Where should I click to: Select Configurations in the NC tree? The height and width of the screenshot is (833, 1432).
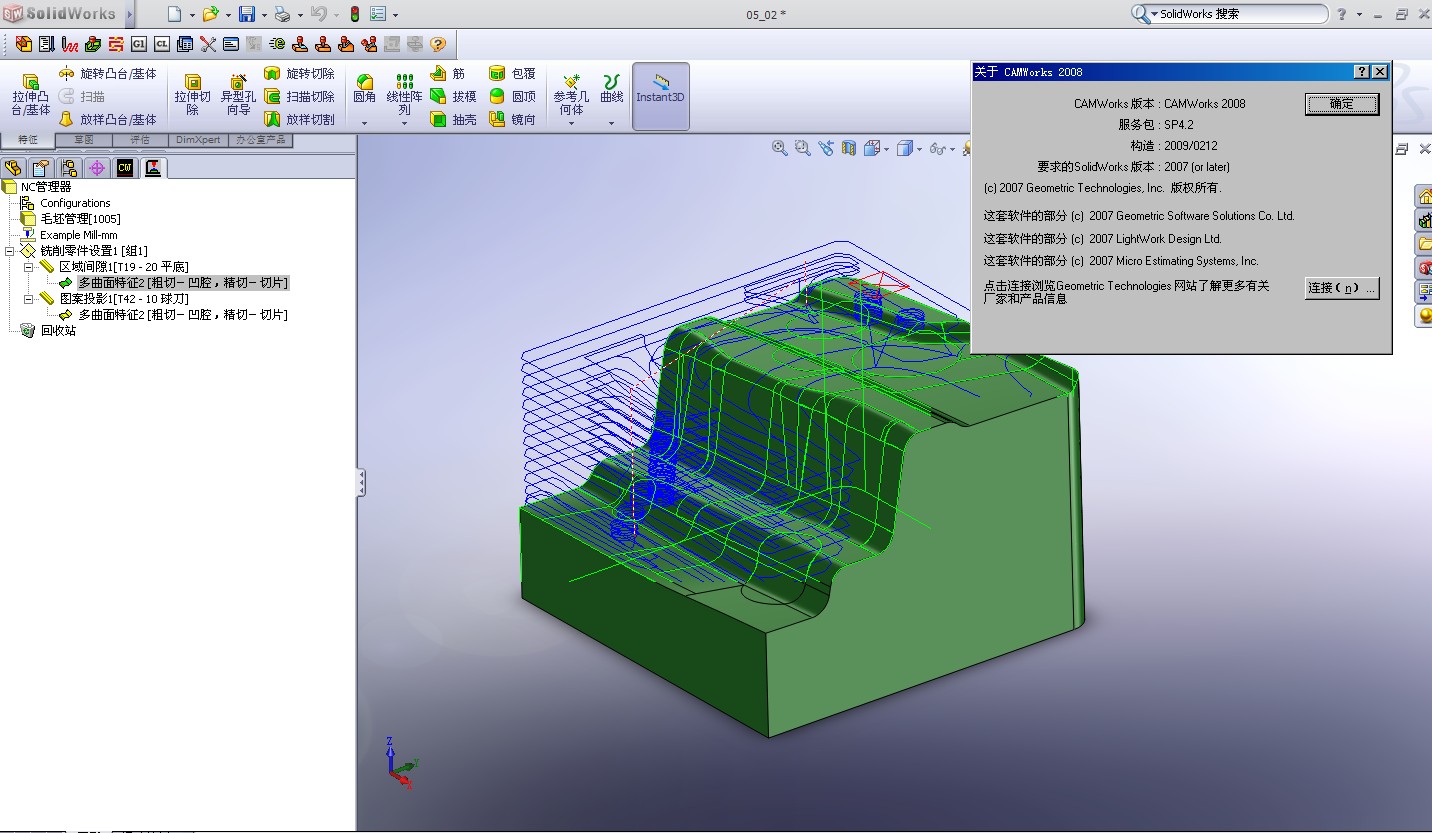75,203
